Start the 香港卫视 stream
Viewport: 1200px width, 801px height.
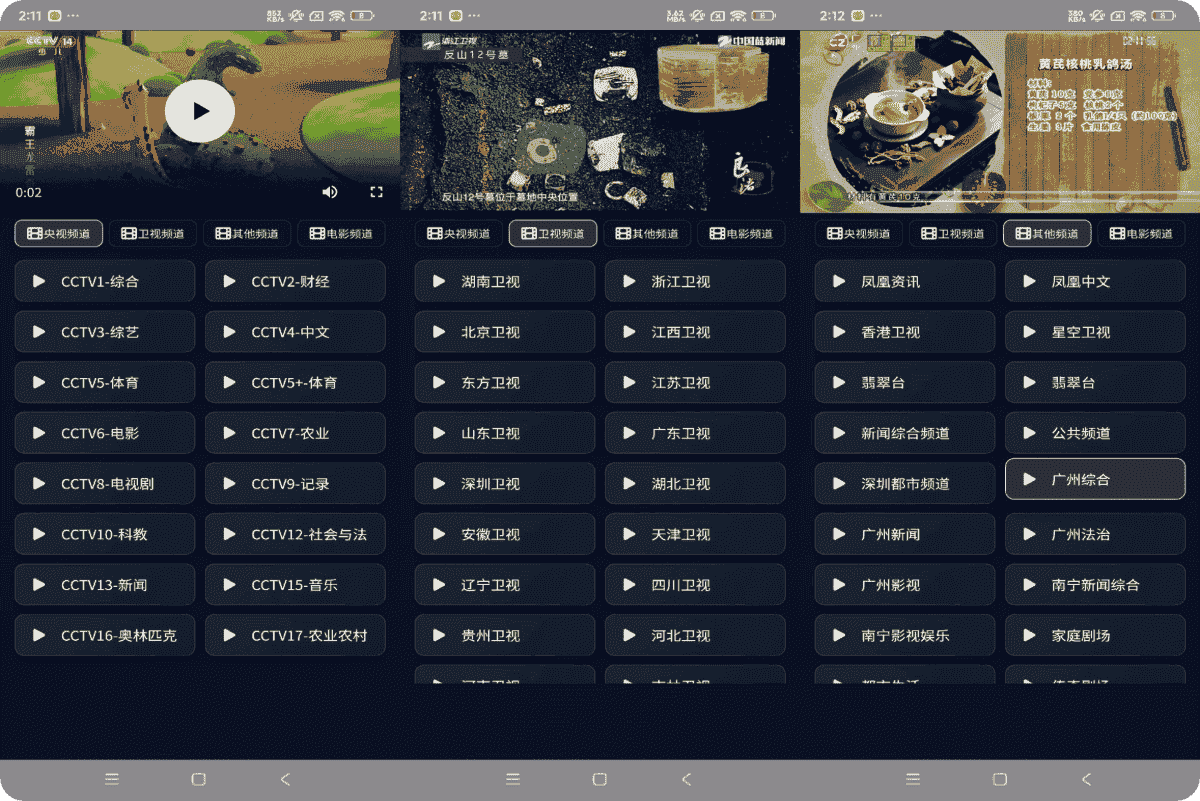click(x=905, y=332)
